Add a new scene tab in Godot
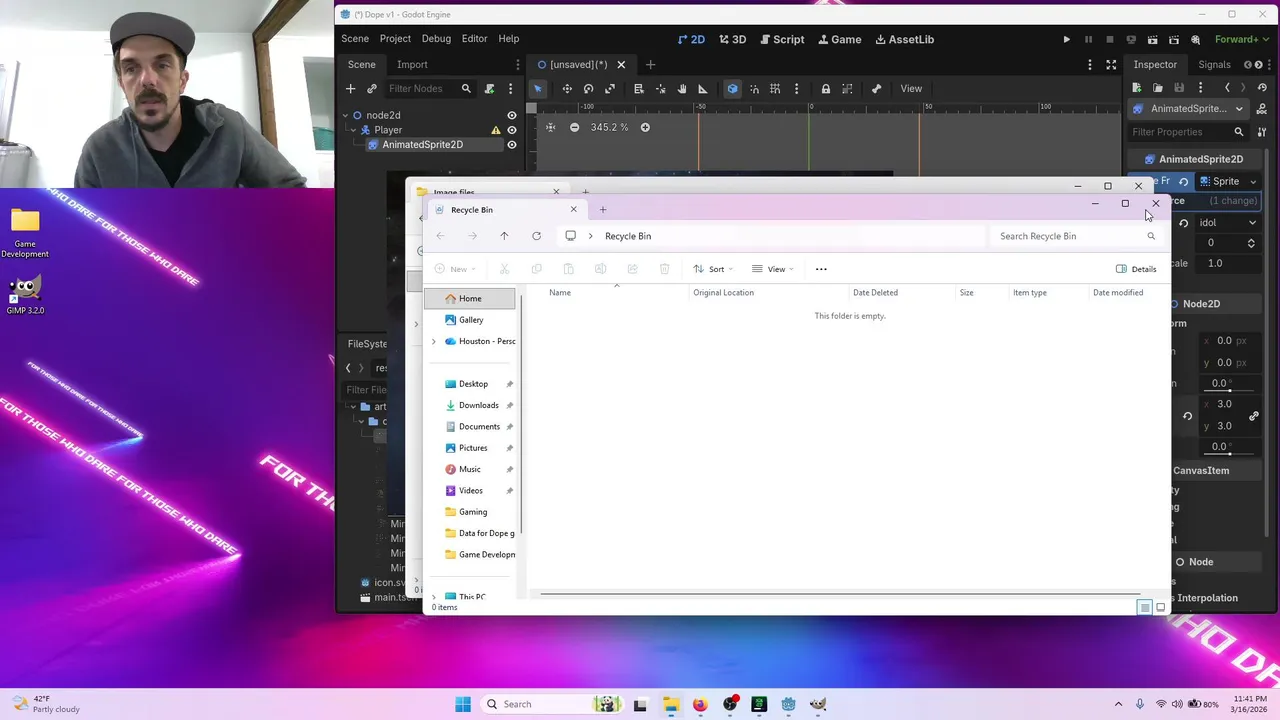The height and width of the screenshot is (720, 1280). click(x=650, y=64)
